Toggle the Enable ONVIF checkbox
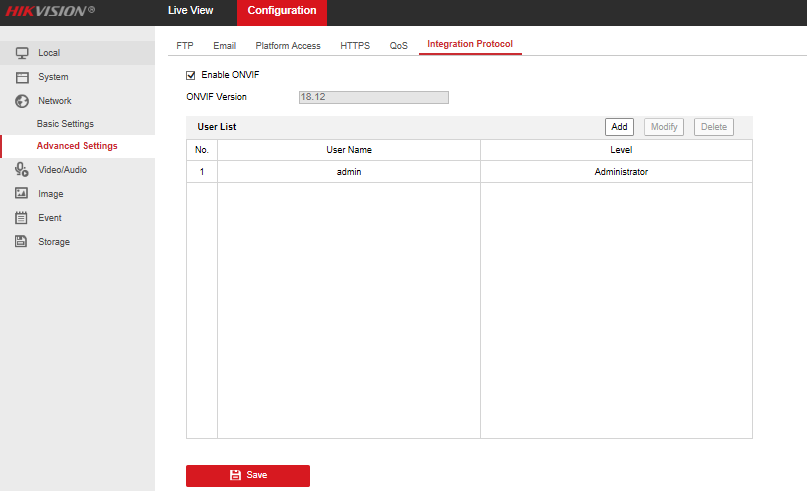The image size is (807, 491). click(x=191, y=75)
